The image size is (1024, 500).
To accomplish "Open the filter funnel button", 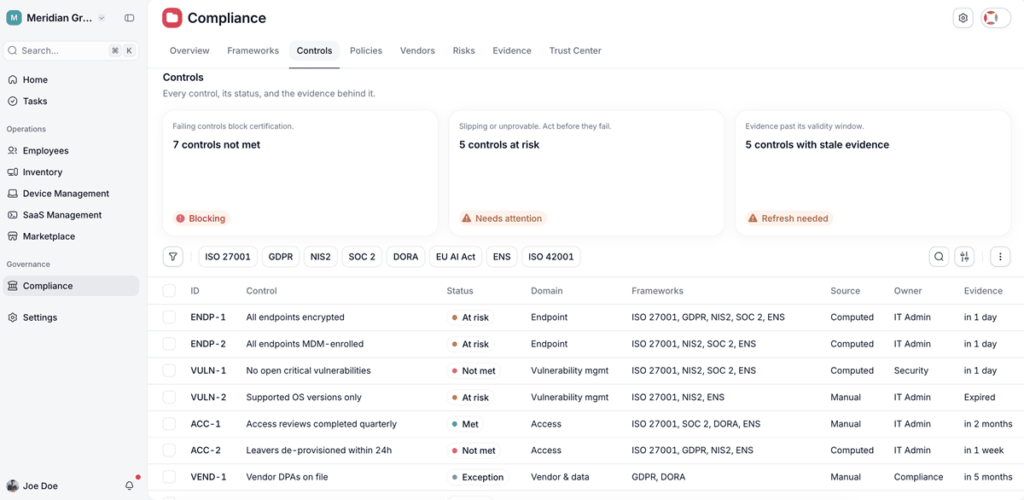I will click(x=172, y=257).
